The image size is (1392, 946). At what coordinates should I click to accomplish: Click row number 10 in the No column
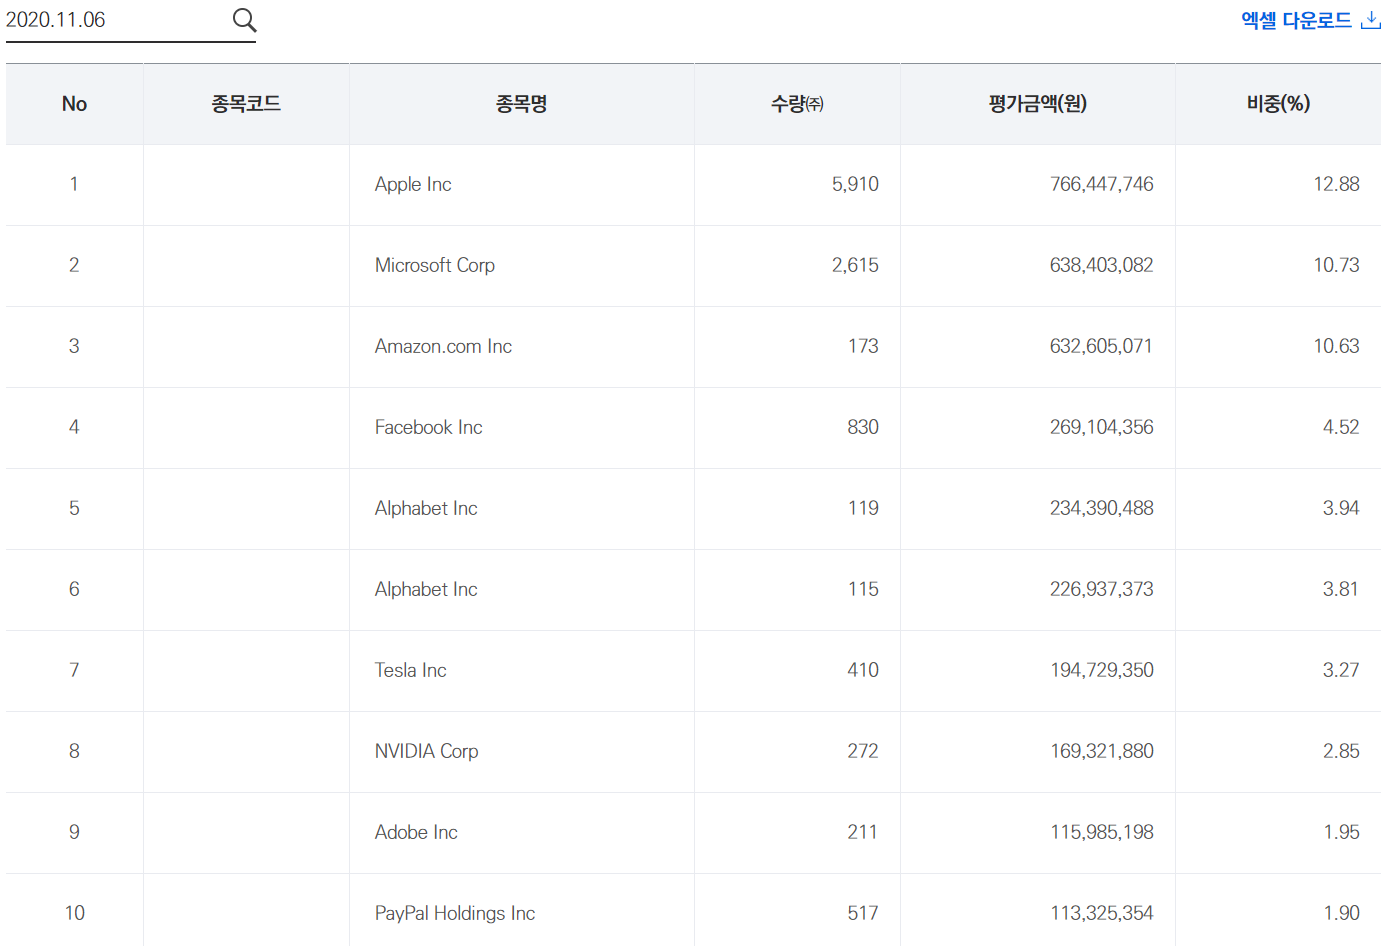tap(74, 913)
